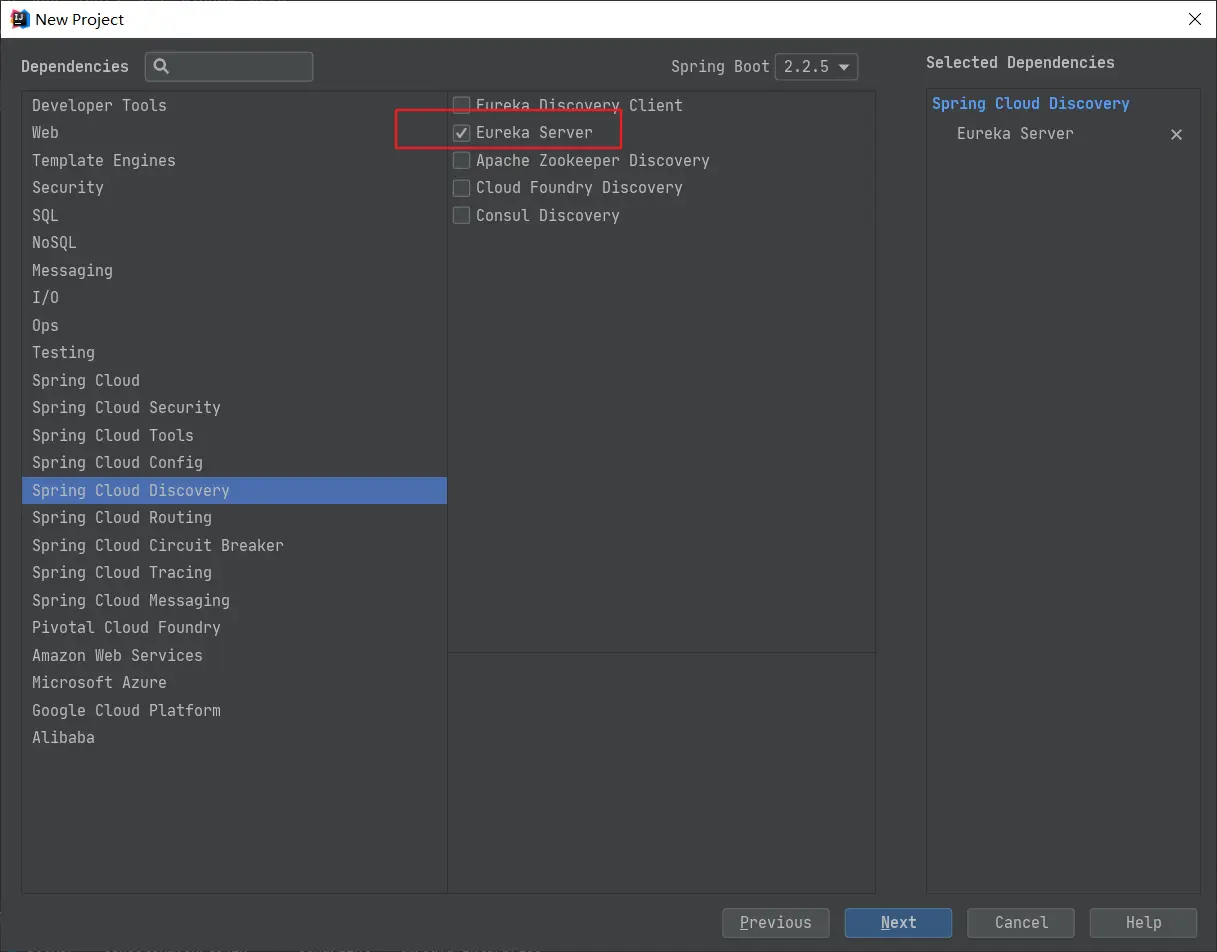Enable the Consul Discovery checkbox
1217x952 pixels.
461,215
